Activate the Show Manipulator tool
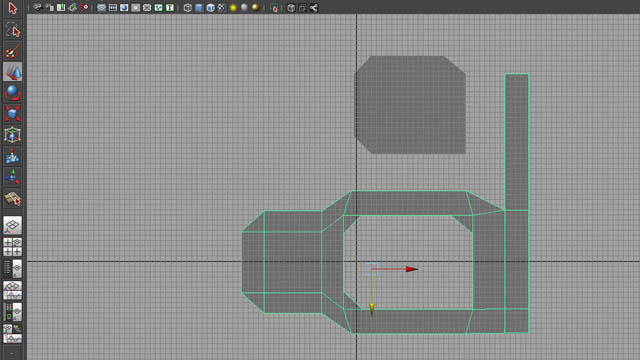Screen dimensions: 640x360 (12, 177)
